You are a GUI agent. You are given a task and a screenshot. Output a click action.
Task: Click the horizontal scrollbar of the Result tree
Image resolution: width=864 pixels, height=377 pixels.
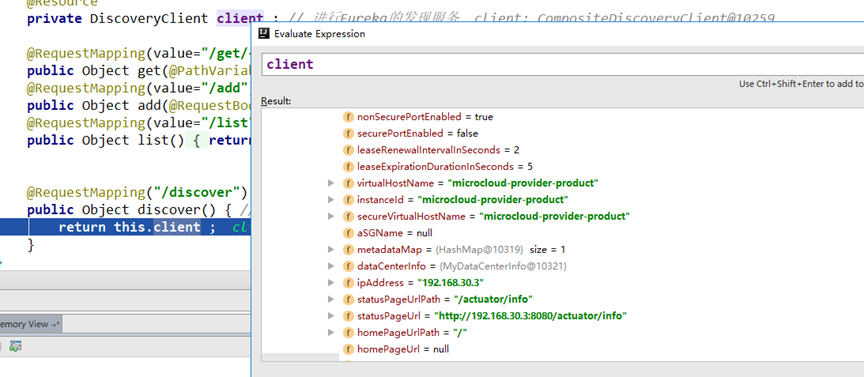coord(300,358)
